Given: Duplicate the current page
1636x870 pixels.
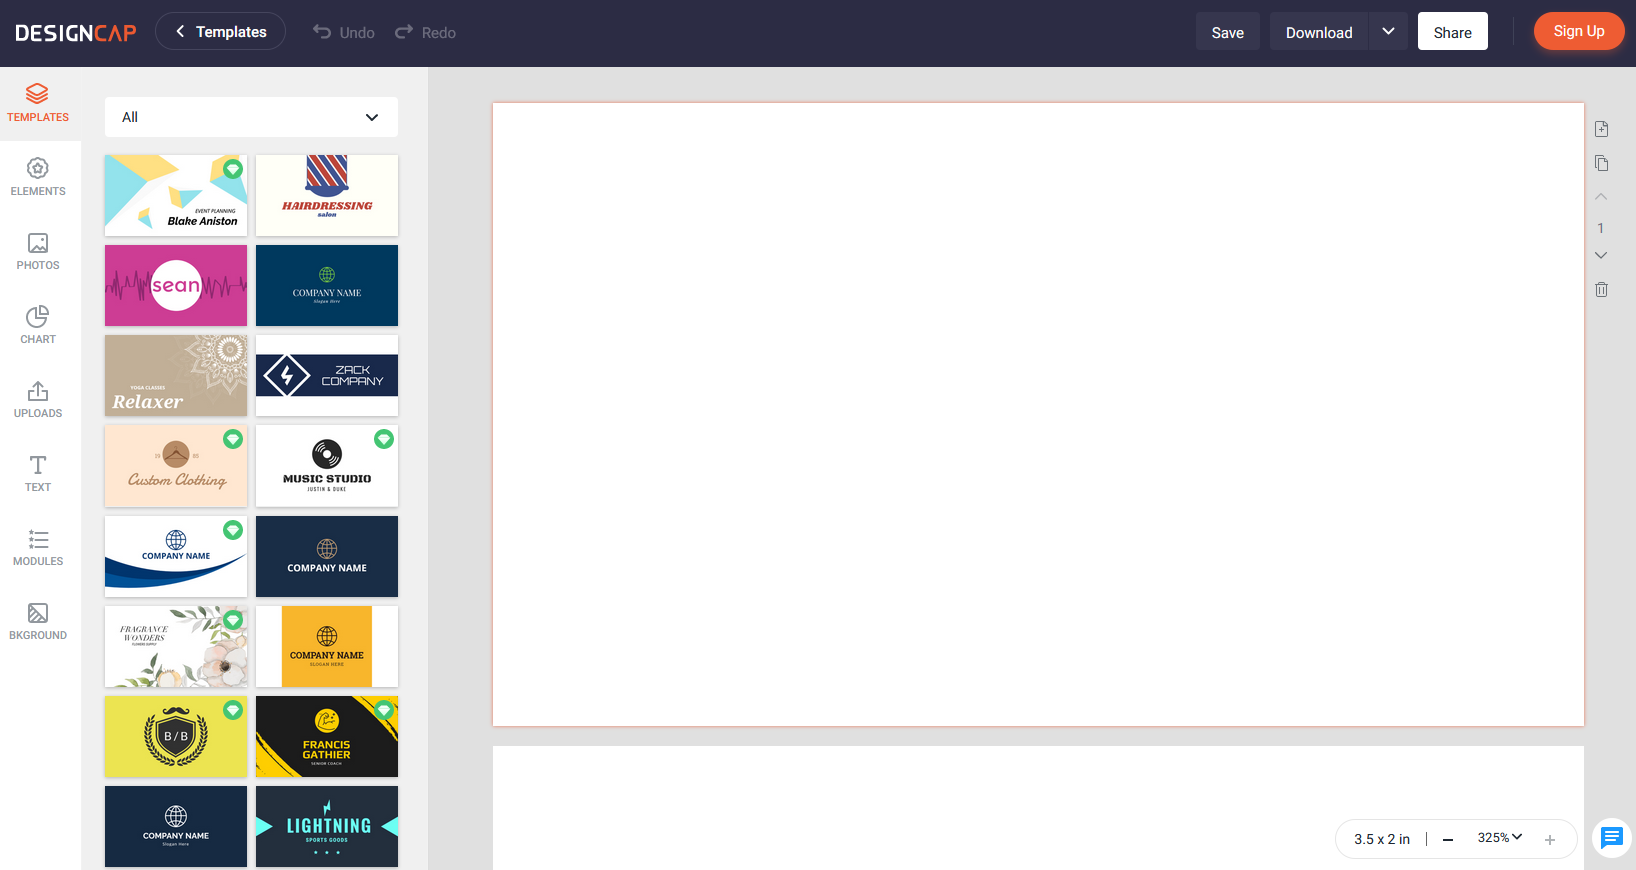Looking at the screenshot, I should pyautogui.click(x=1601, y=163).
